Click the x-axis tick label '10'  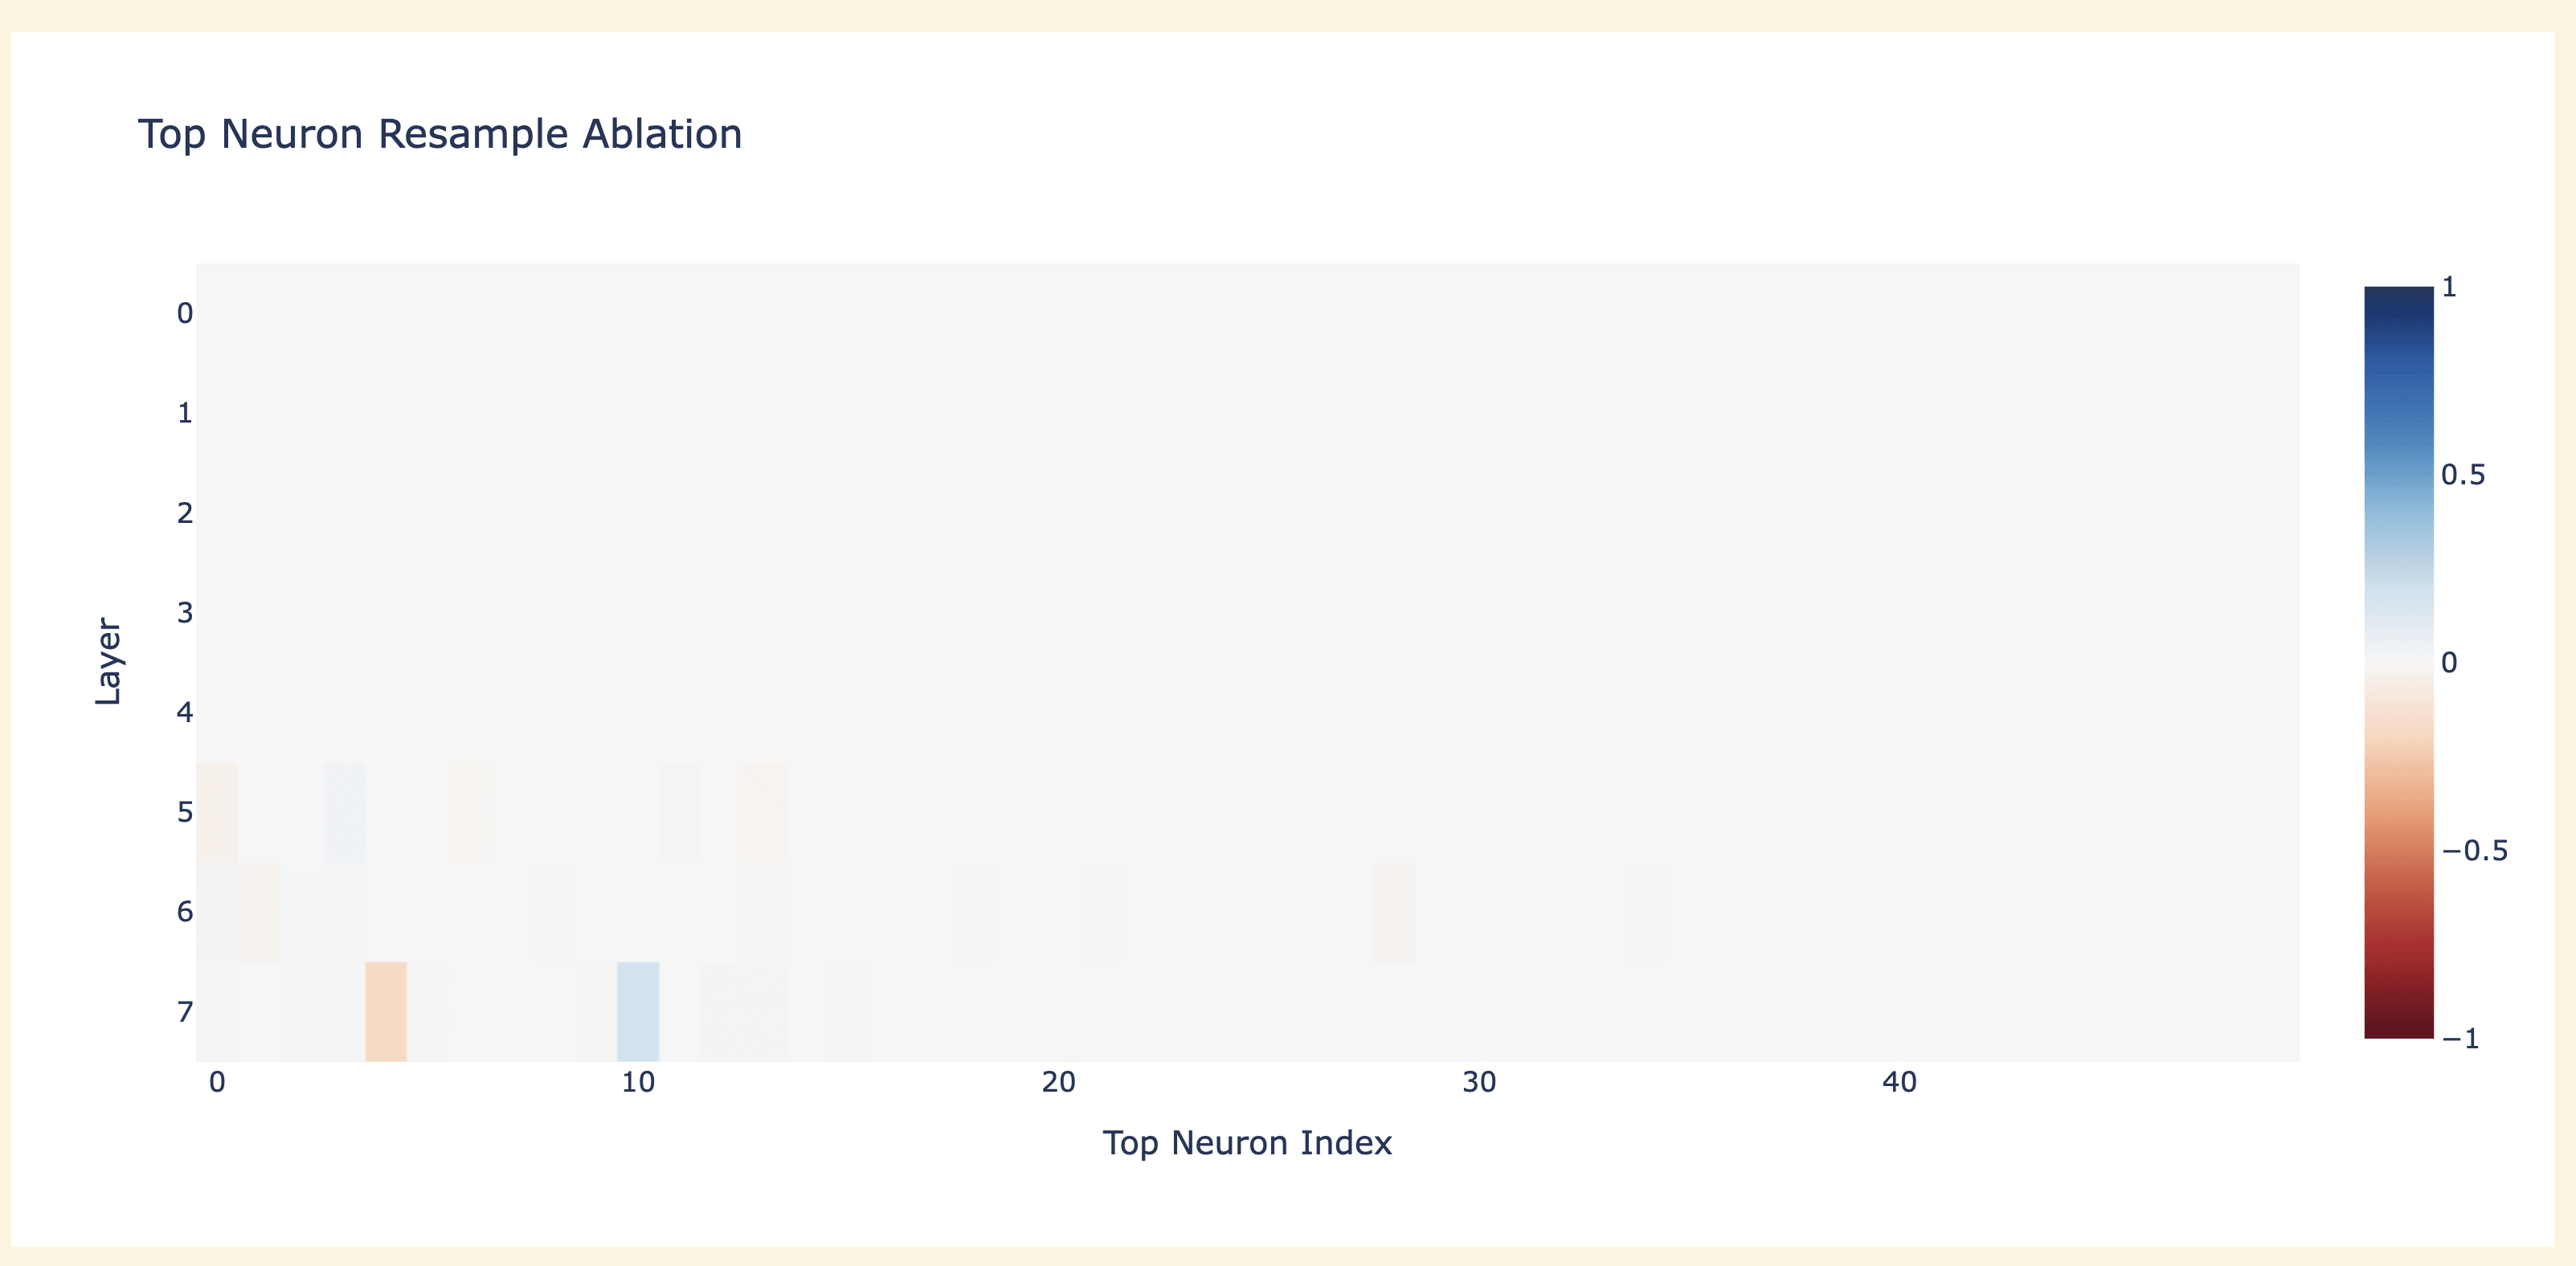[x=638, y=1082]
